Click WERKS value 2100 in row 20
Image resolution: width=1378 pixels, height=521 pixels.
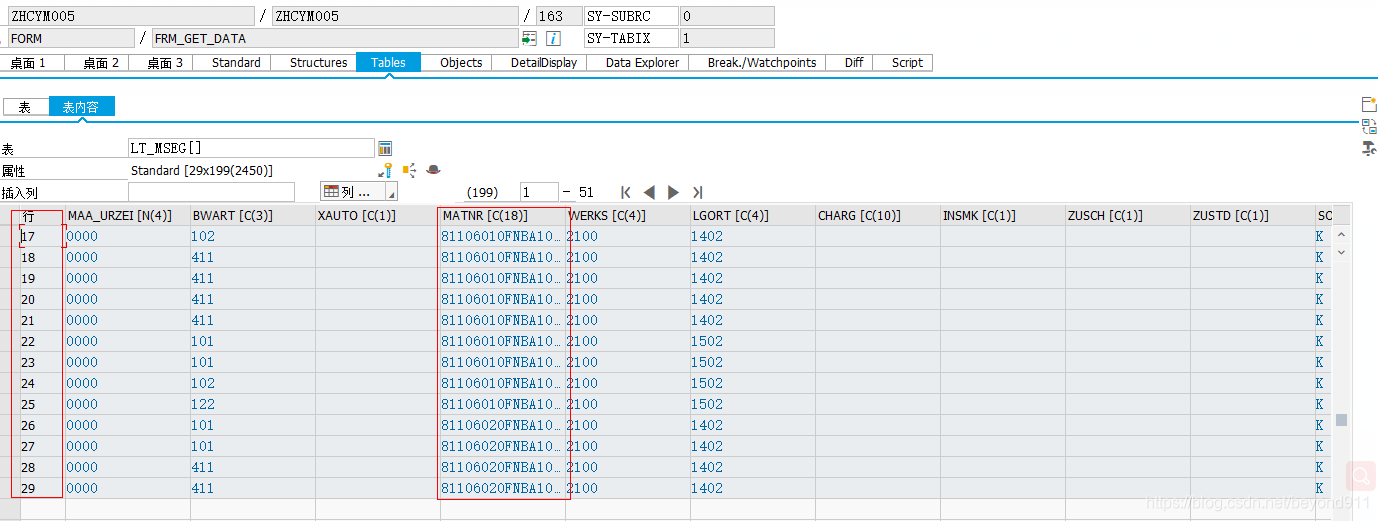[582, 299]
